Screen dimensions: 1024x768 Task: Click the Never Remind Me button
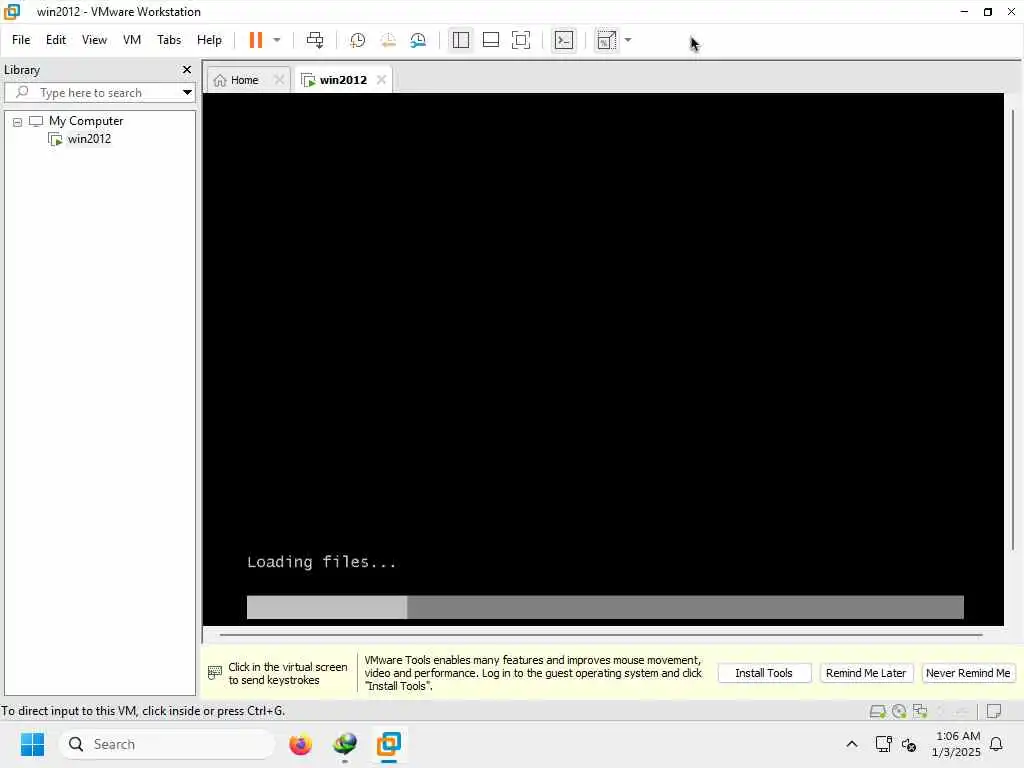[968, 673]
